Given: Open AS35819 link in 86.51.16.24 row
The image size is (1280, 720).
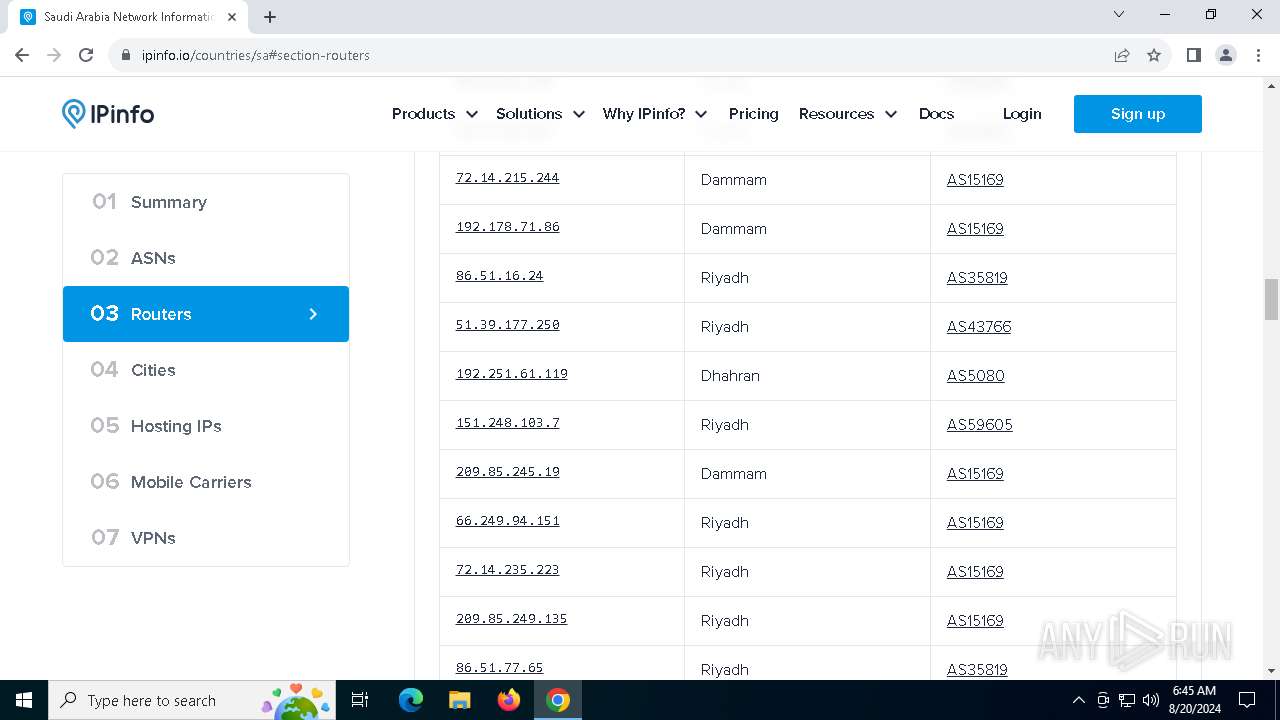Looking at the screenshot, I should [977, 278].
